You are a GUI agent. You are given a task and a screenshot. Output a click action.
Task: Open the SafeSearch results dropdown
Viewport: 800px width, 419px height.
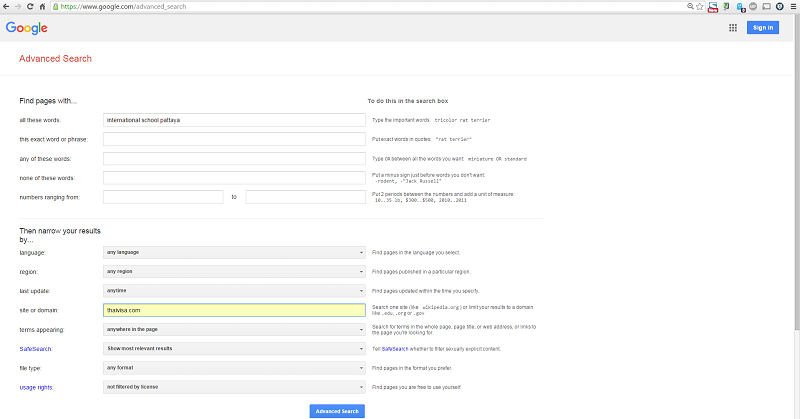(x=234, y=348)
